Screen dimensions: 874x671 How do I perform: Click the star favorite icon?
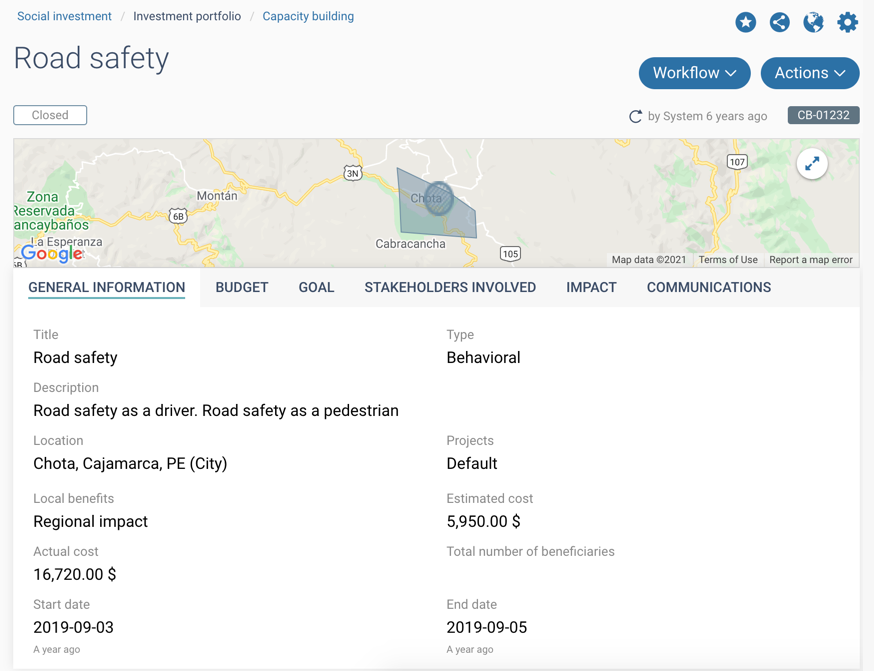pos(745,22)
